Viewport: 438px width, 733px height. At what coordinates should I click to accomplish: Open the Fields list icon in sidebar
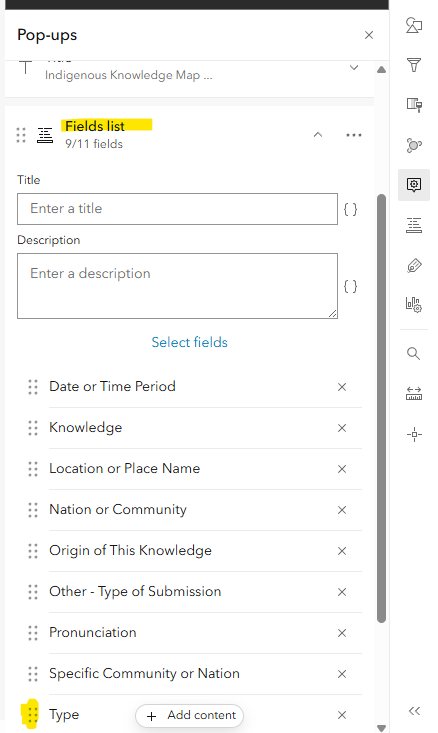point(414,225)
